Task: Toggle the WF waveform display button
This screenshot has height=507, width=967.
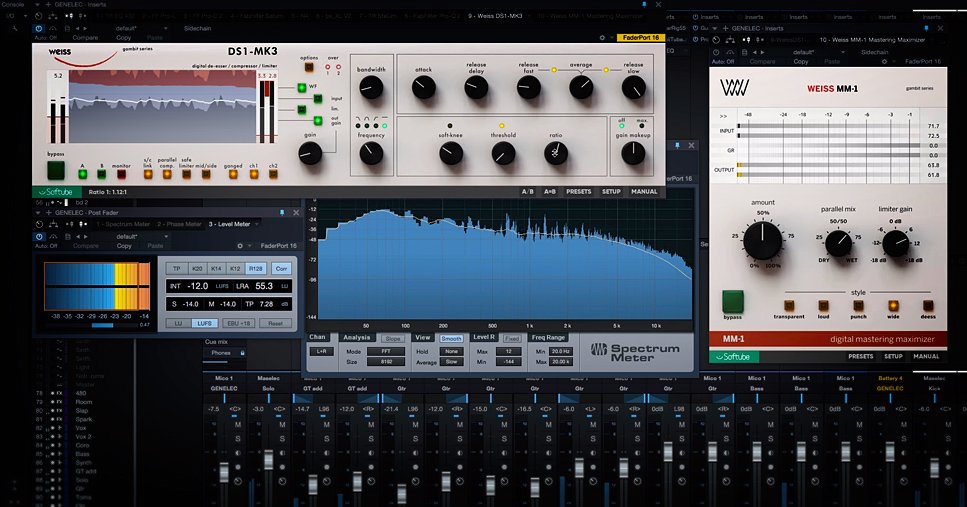Action: (x=300, y=87)
